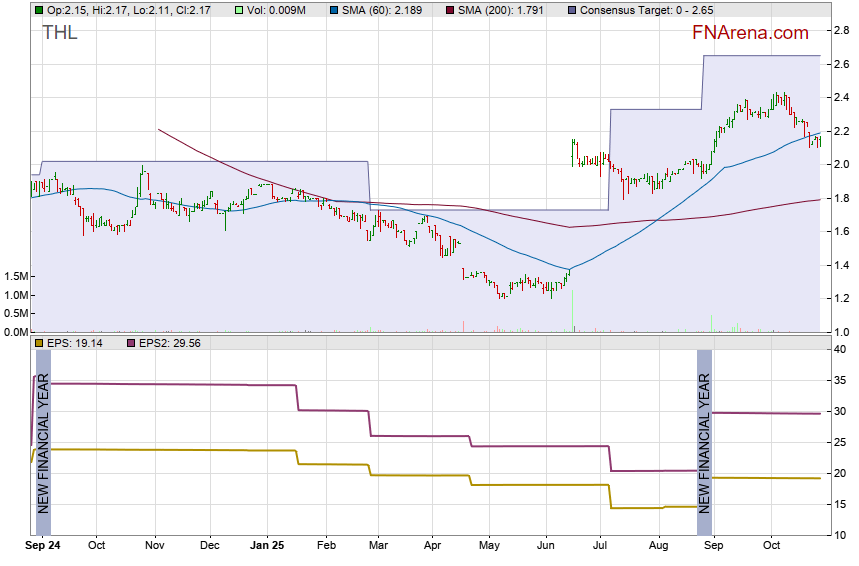
Task: Click the gold EPS legend swatch
Action: pos(38,343)
